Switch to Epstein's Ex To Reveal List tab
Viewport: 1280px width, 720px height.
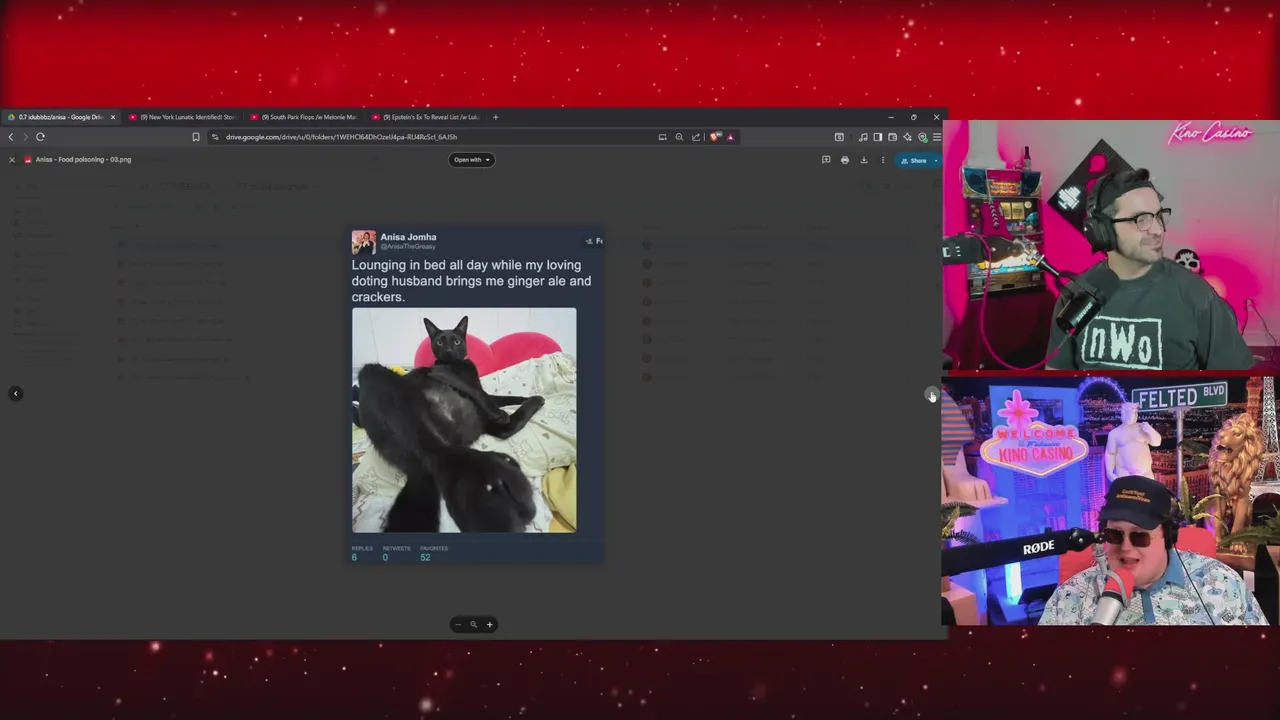(x=427, y=117)
